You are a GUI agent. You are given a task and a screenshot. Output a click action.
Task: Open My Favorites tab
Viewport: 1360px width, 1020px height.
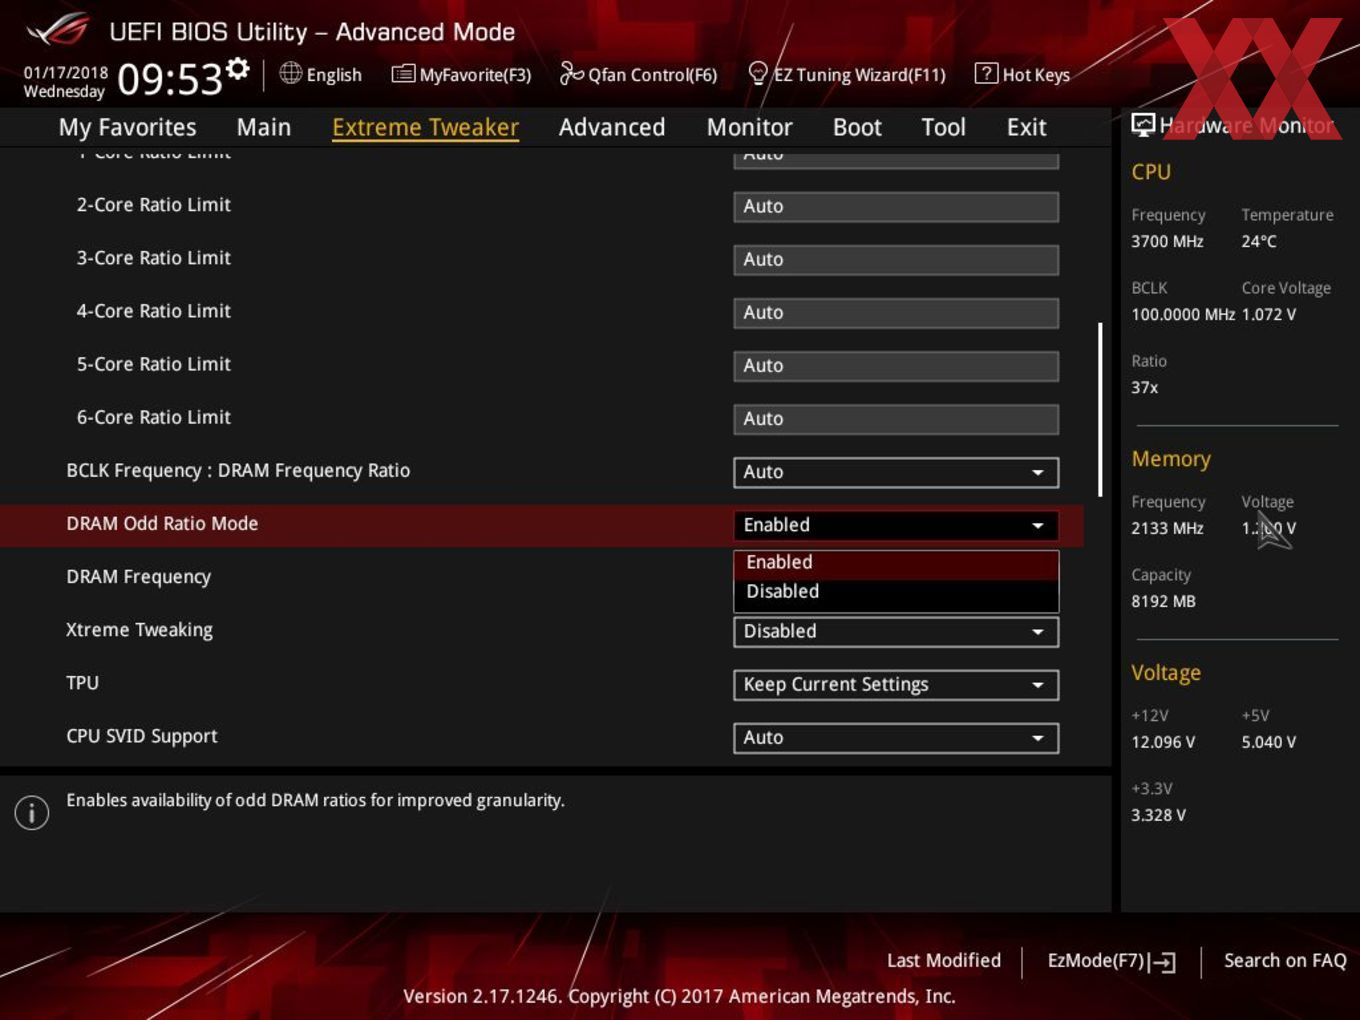pyautogui.click(x=127, y=127)
